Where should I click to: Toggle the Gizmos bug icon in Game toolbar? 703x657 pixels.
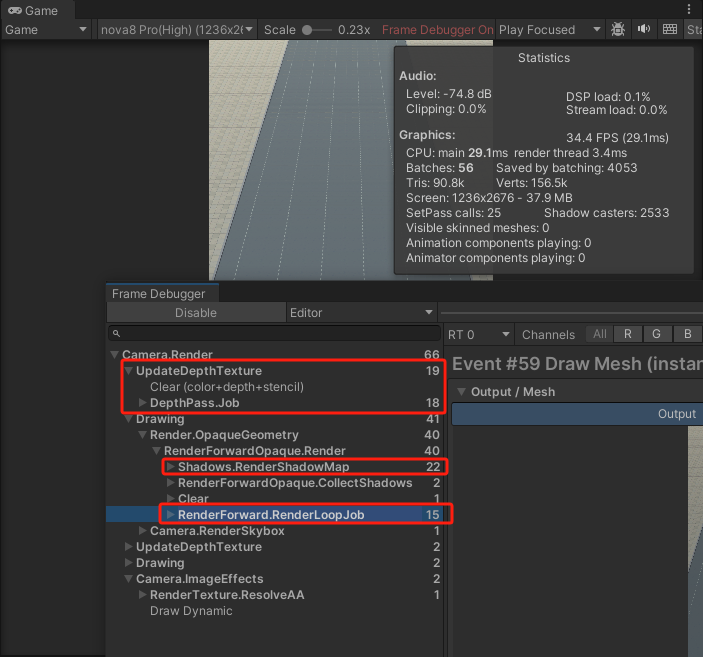point(618,30)
